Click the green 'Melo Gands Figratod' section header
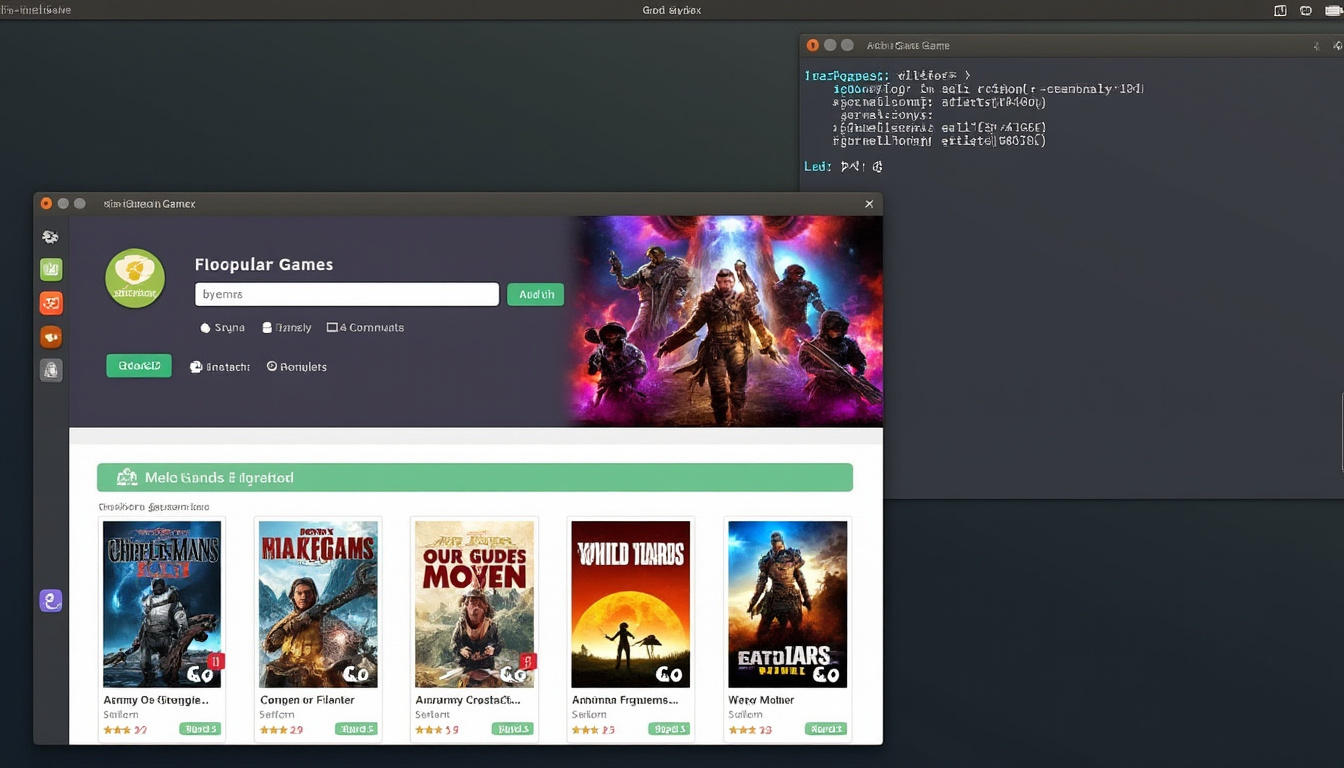The width and height of the screenshot is (1344, 768). click(475, 477)
